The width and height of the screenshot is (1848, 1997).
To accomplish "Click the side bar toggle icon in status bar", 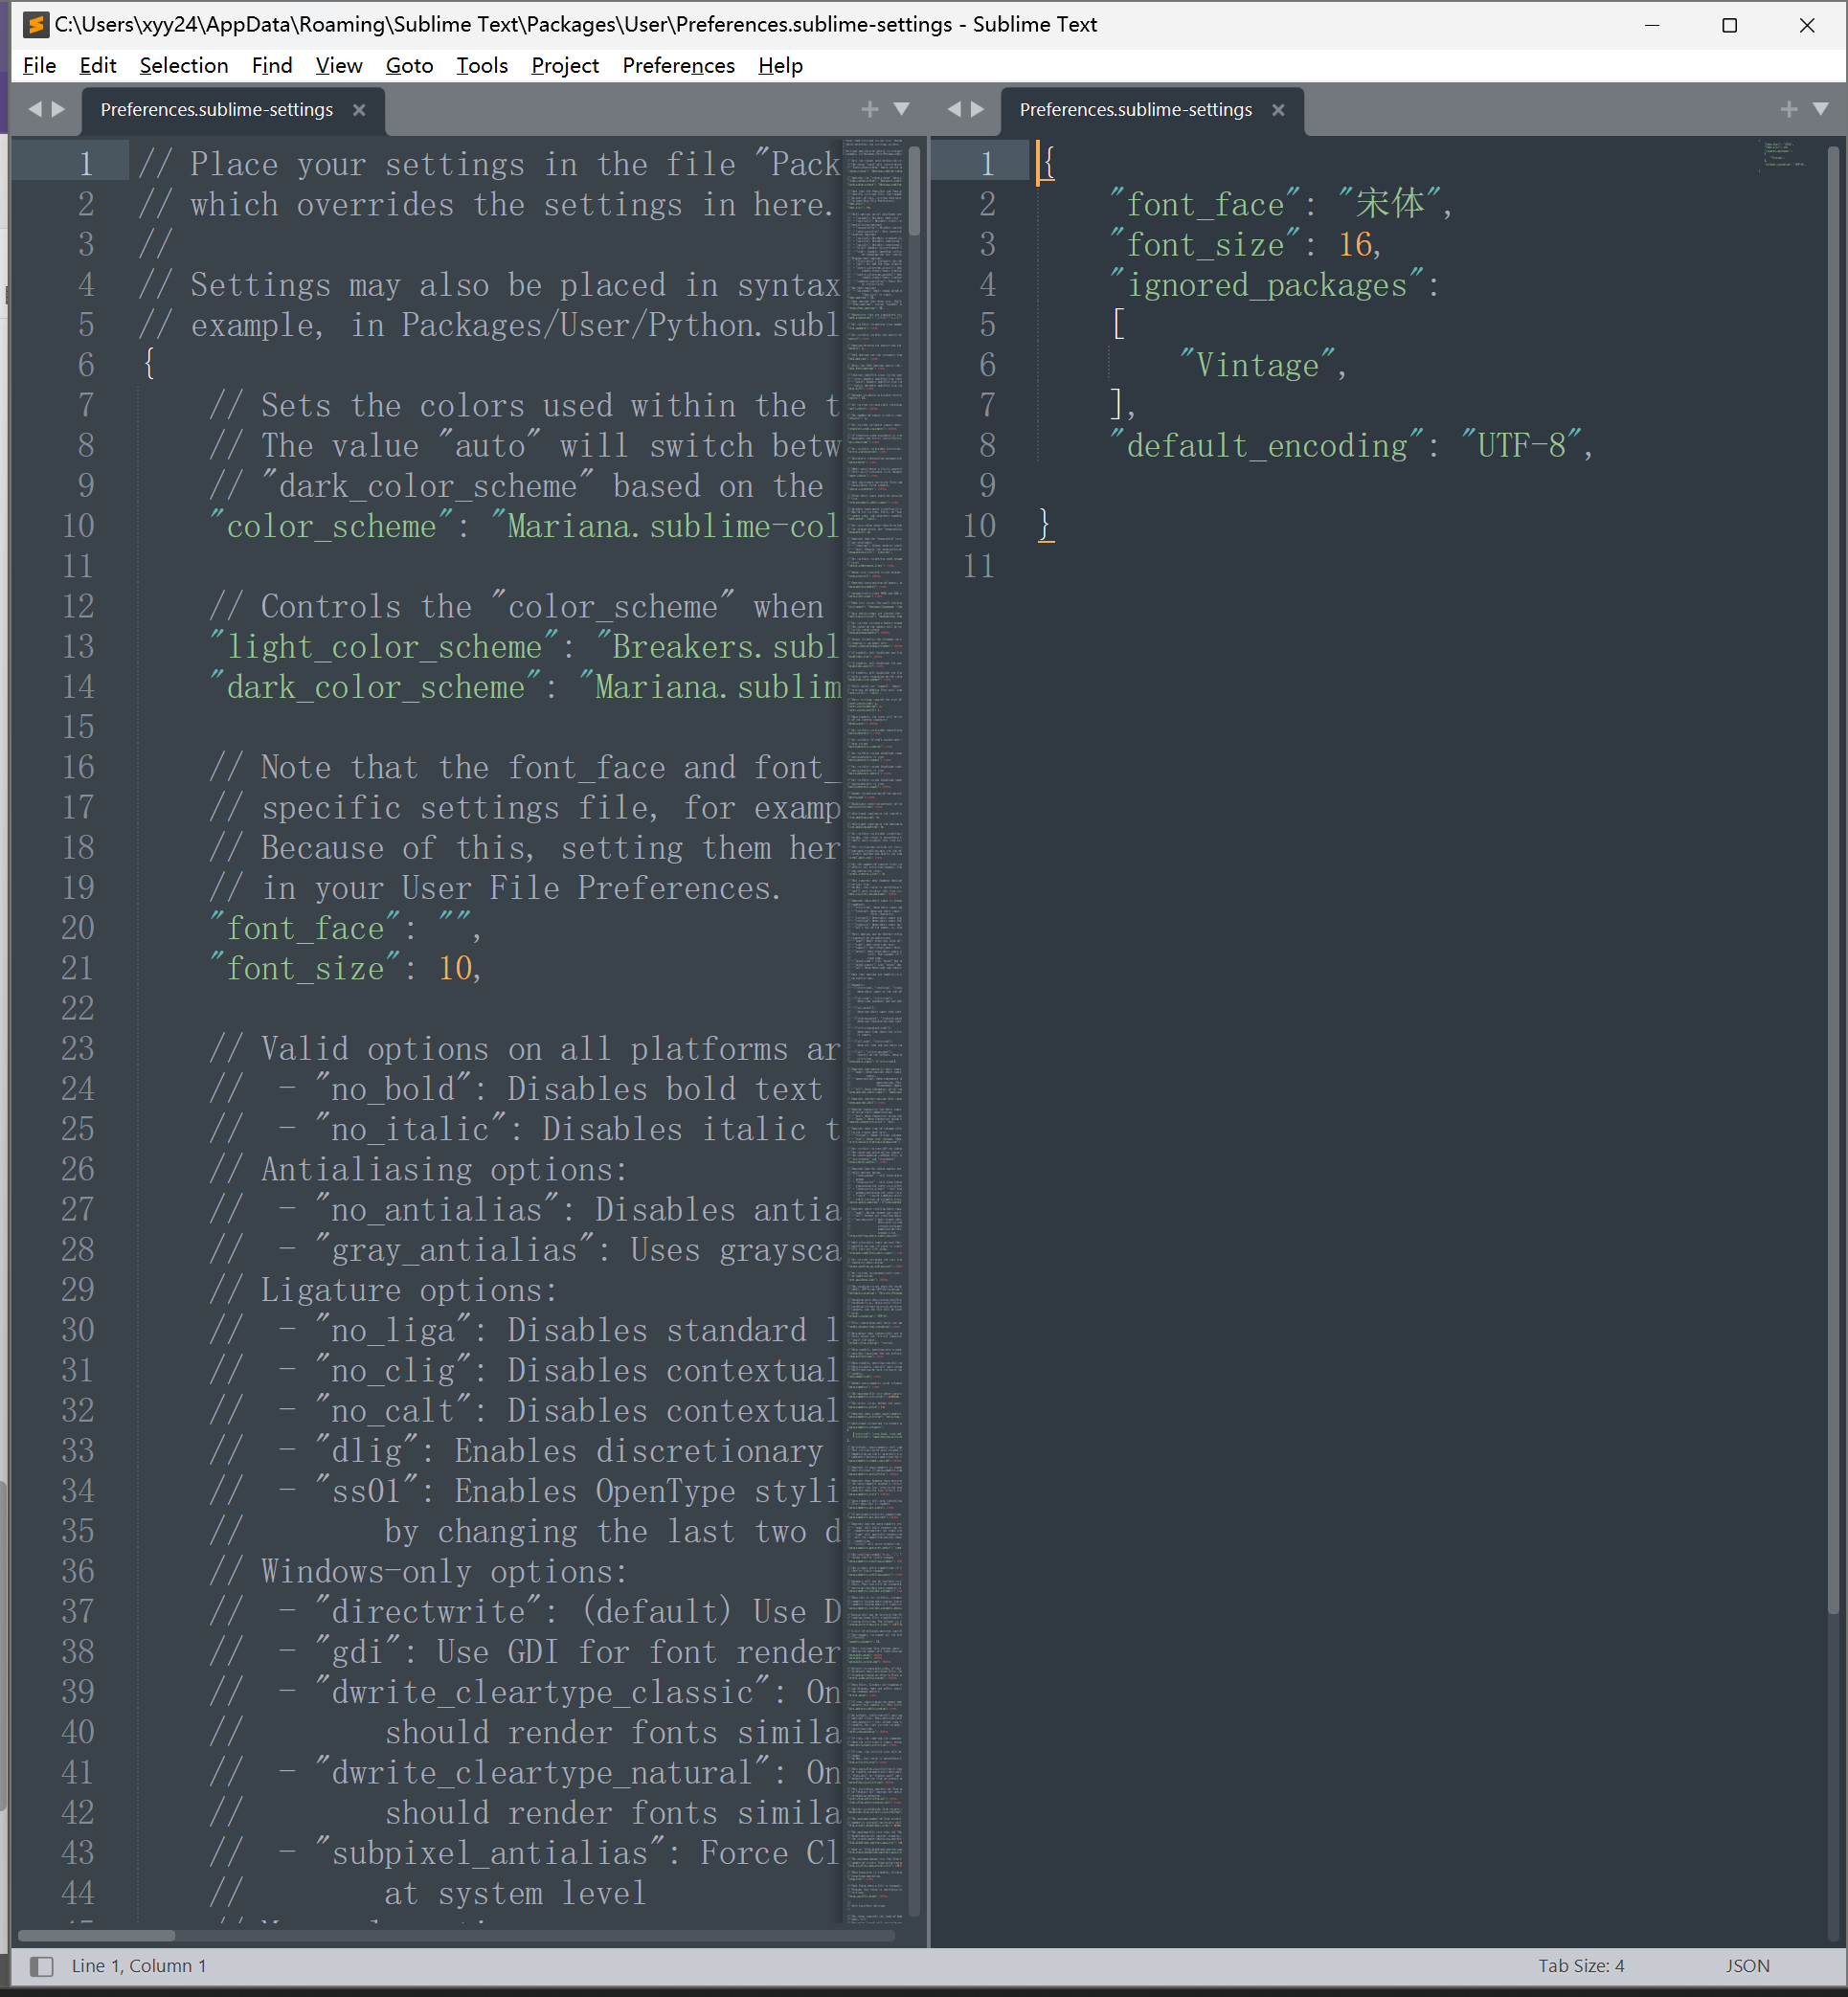I will 42,1967.
